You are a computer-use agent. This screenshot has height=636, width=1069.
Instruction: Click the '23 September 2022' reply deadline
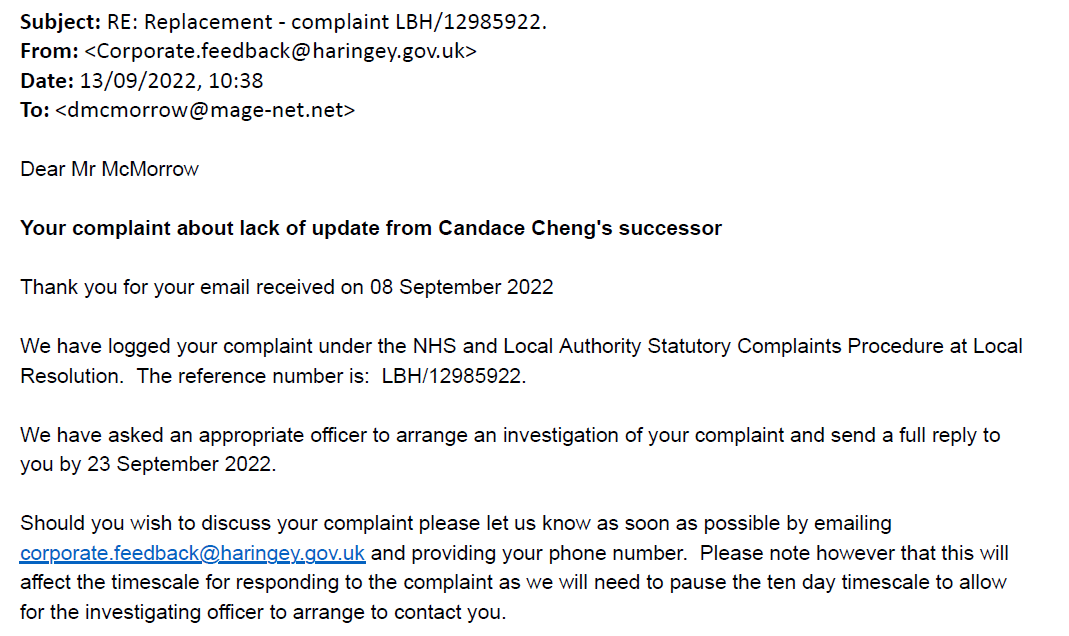click(x=179, y=464)
